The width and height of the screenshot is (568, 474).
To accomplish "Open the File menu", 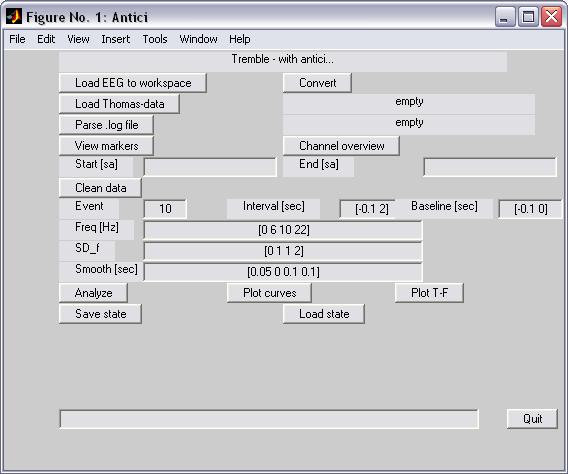I will point(17,39).
